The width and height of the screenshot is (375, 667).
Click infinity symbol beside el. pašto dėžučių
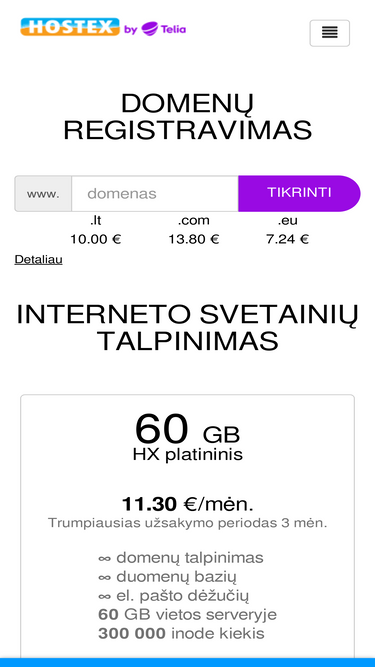[x=105, y=596]
